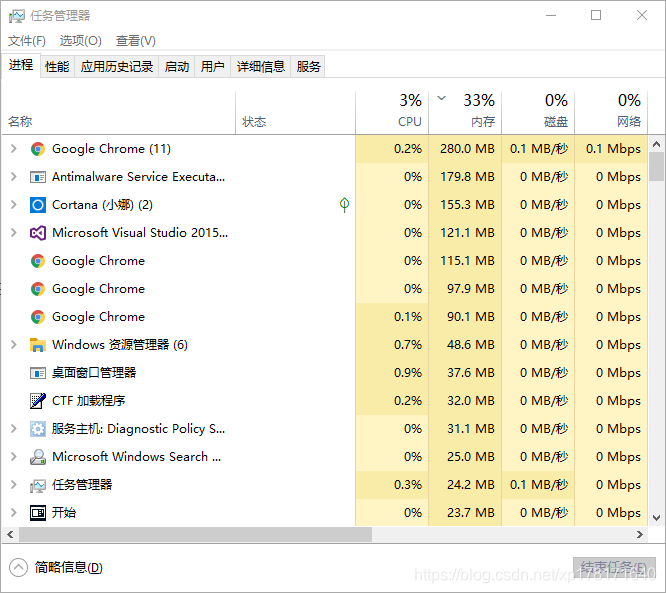Select the 桌面窗口管理器 row name
The width and height of the screenshot is (666, 593).
[x=94, y=373]
